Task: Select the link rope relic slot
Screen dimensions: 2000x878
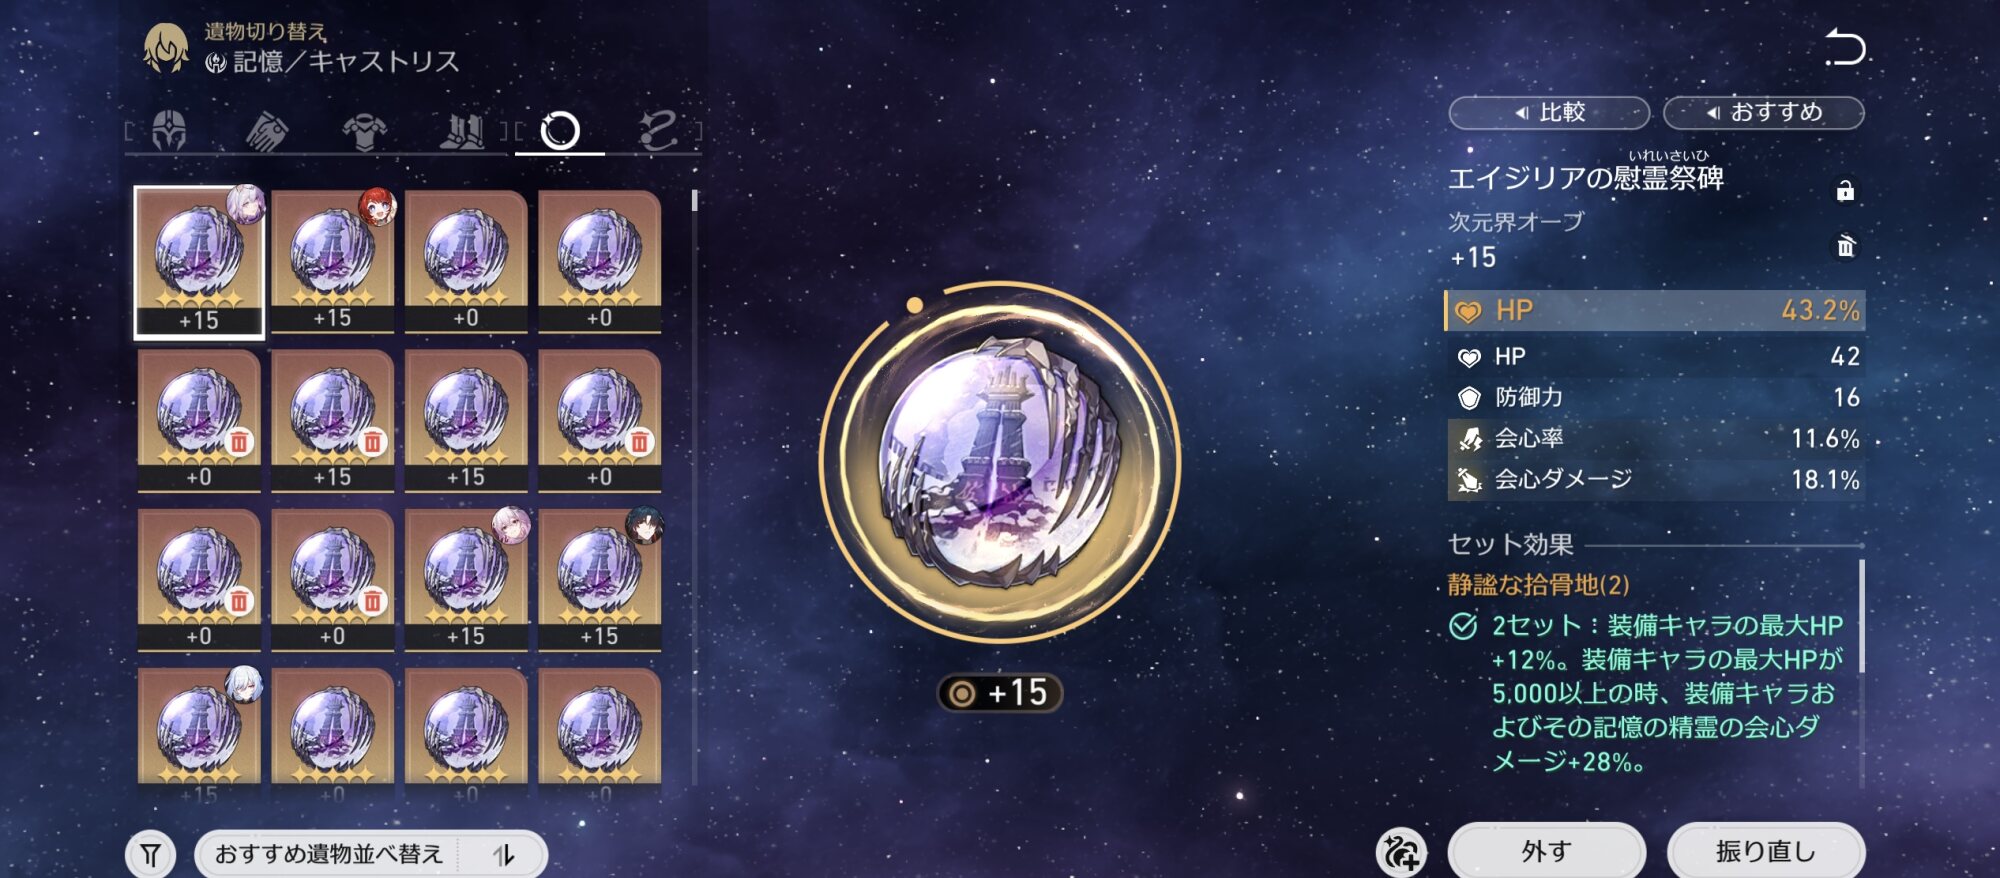Action: 658,131
